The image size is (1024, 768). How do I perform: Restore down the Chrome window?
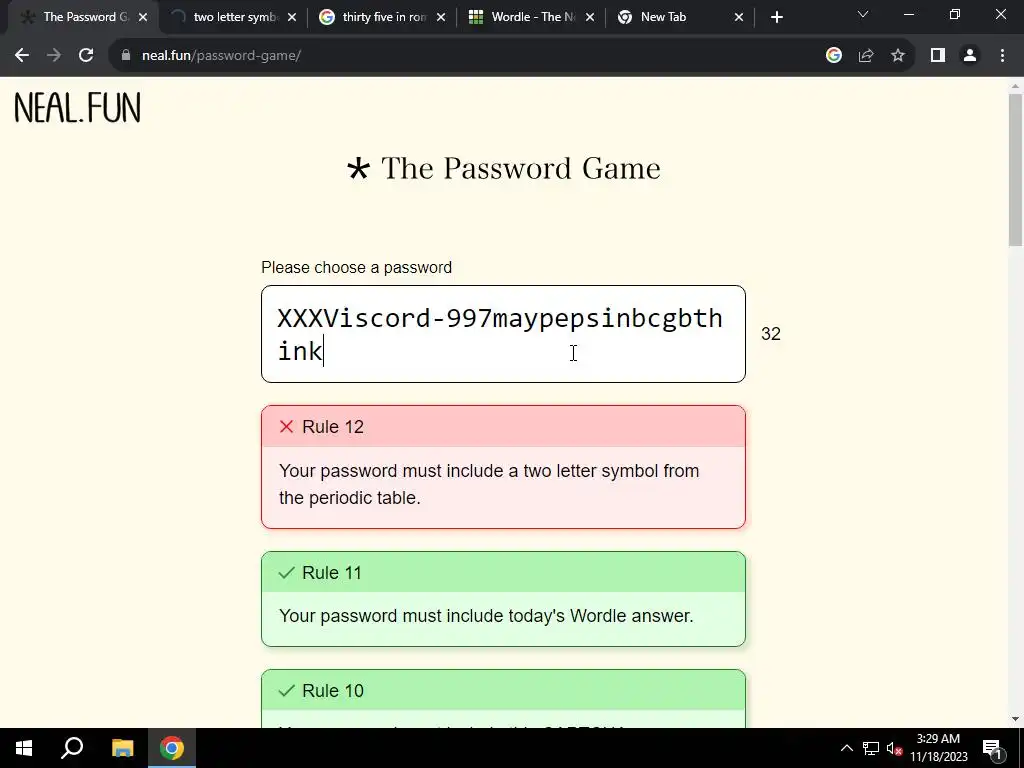(x=955, y=14)
